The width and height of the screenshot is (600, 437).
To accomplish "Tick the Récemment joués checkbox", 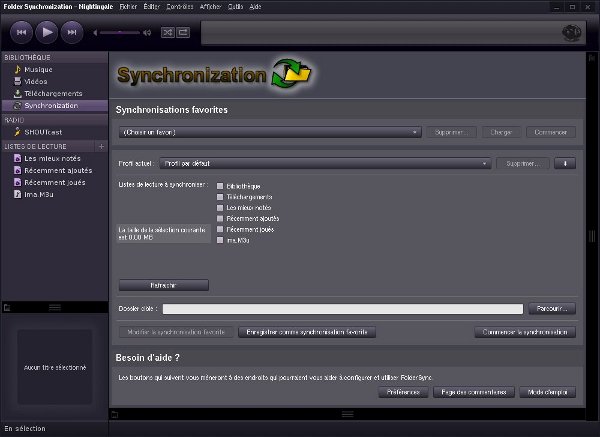I will coord(220,229).
